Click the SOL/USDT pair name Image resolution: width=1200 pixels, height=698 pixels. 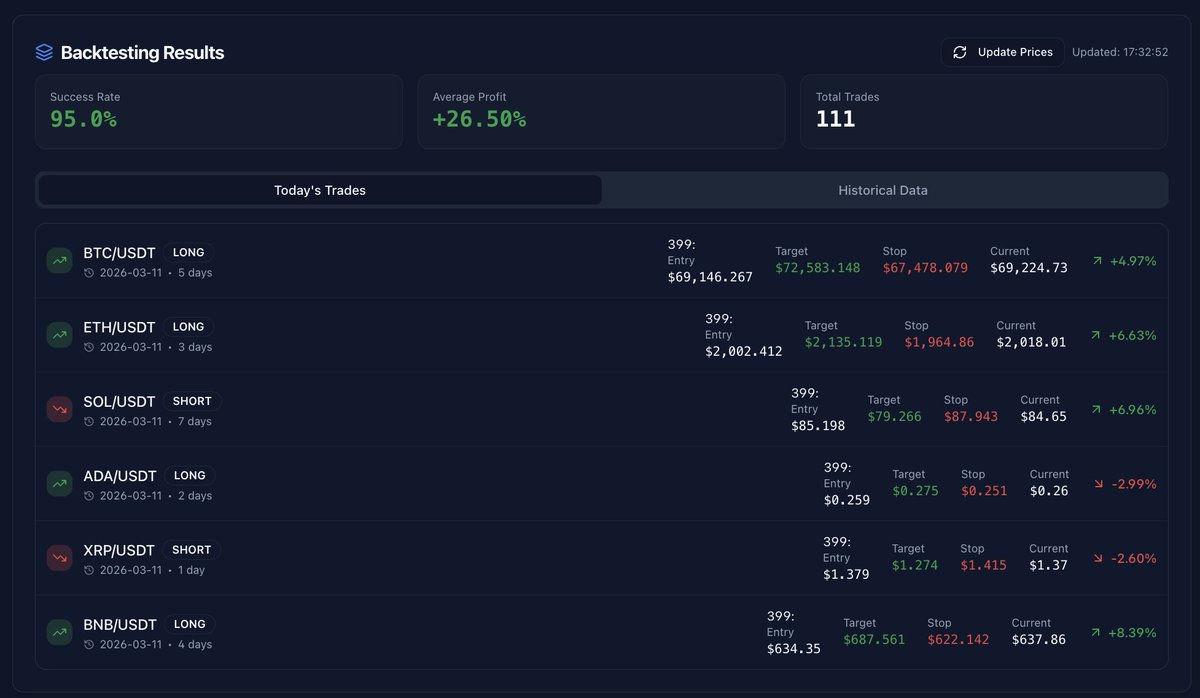(119, 401)
